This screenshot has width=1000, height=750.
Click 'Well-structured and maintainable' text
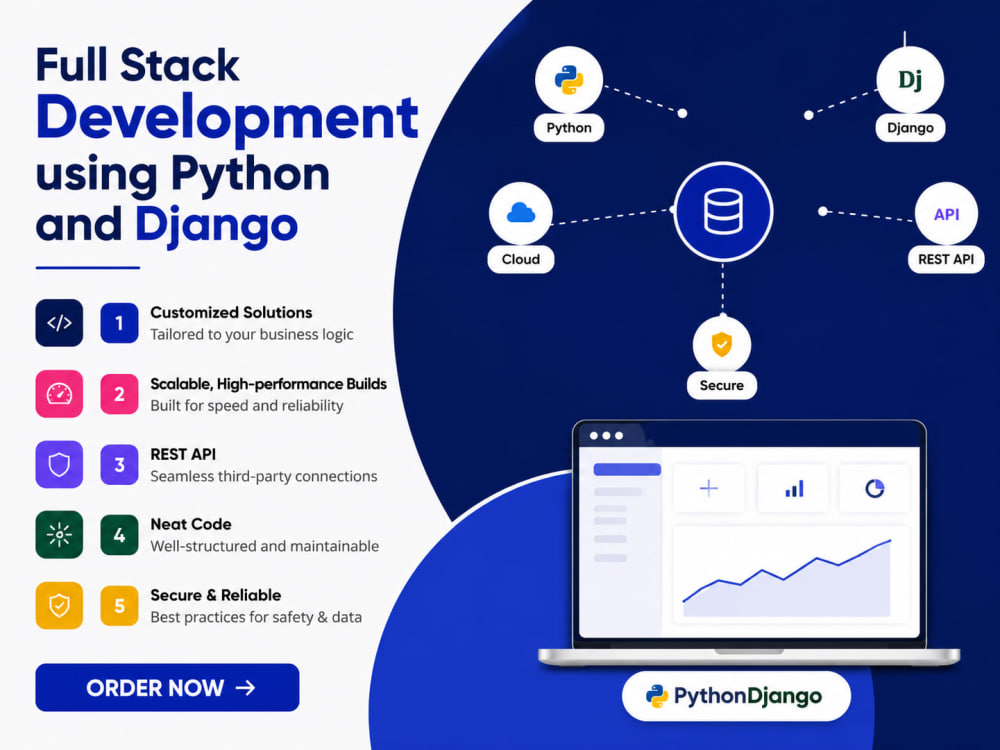coord(265,547)
